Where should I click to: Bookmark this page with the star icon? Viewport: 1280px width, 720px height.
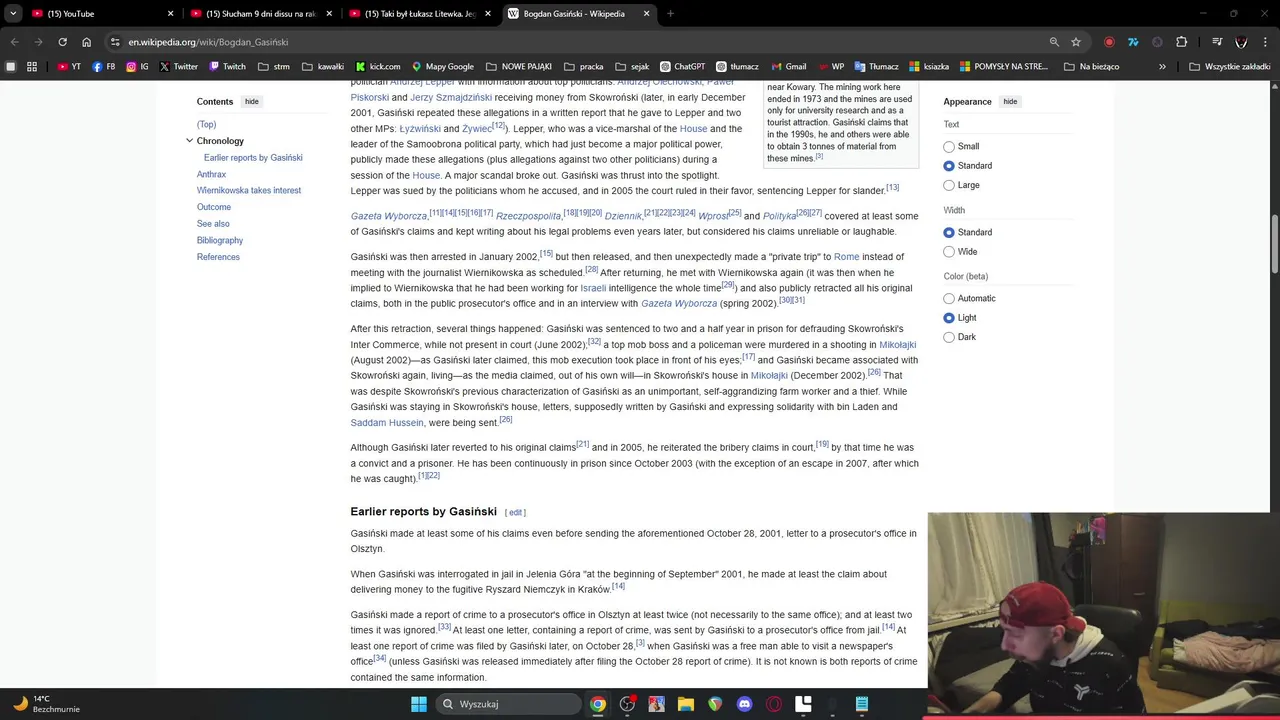pyautogui.click(x=1076, y=42)
